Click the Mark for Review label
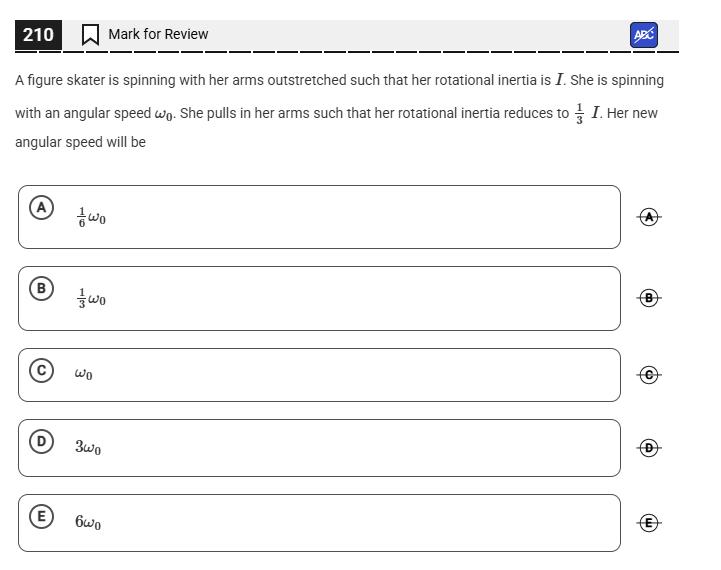Screen dimensions: 721x570 pos(158,34)
